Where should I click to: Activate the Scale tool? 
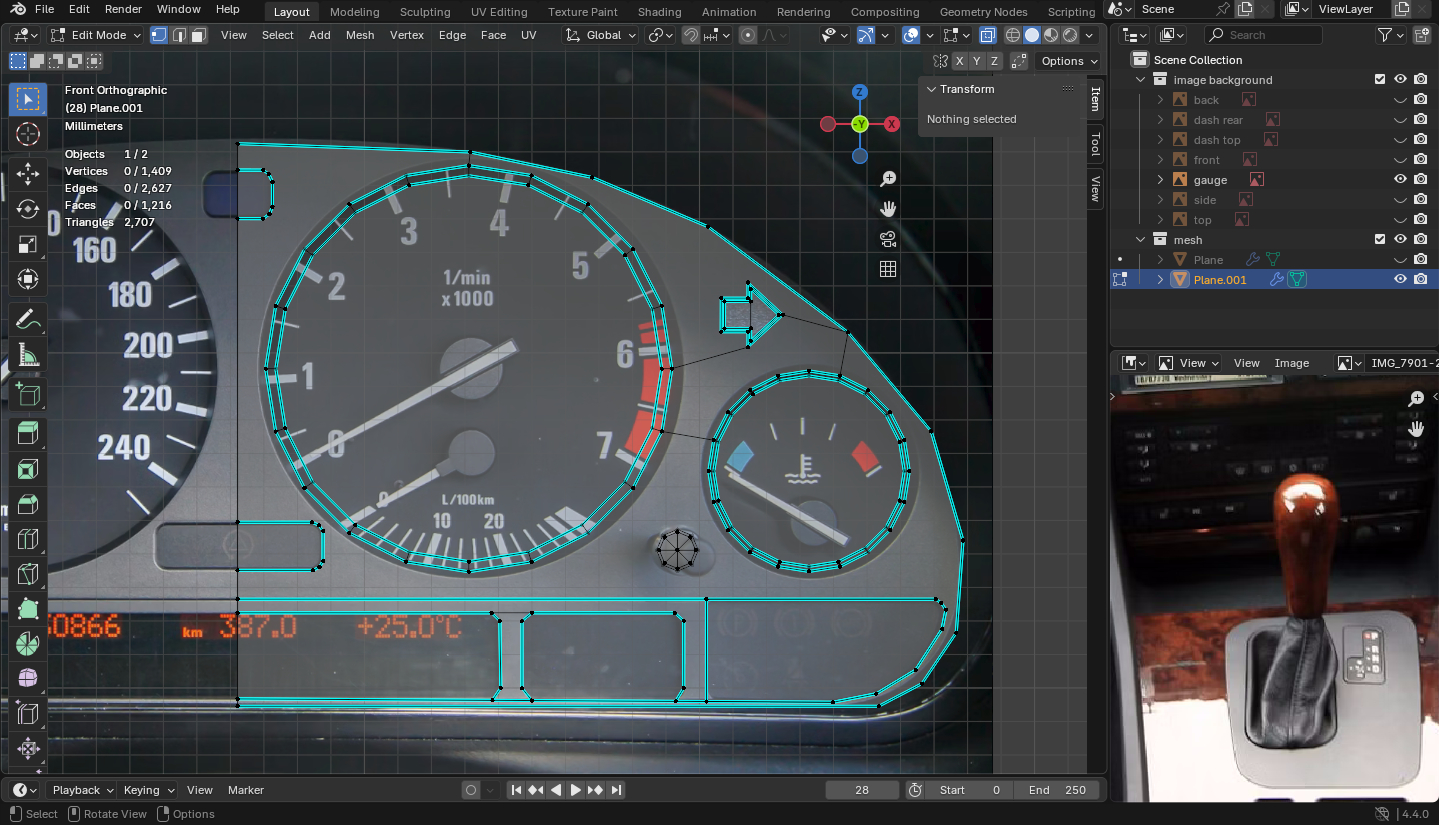click(28, 244)
